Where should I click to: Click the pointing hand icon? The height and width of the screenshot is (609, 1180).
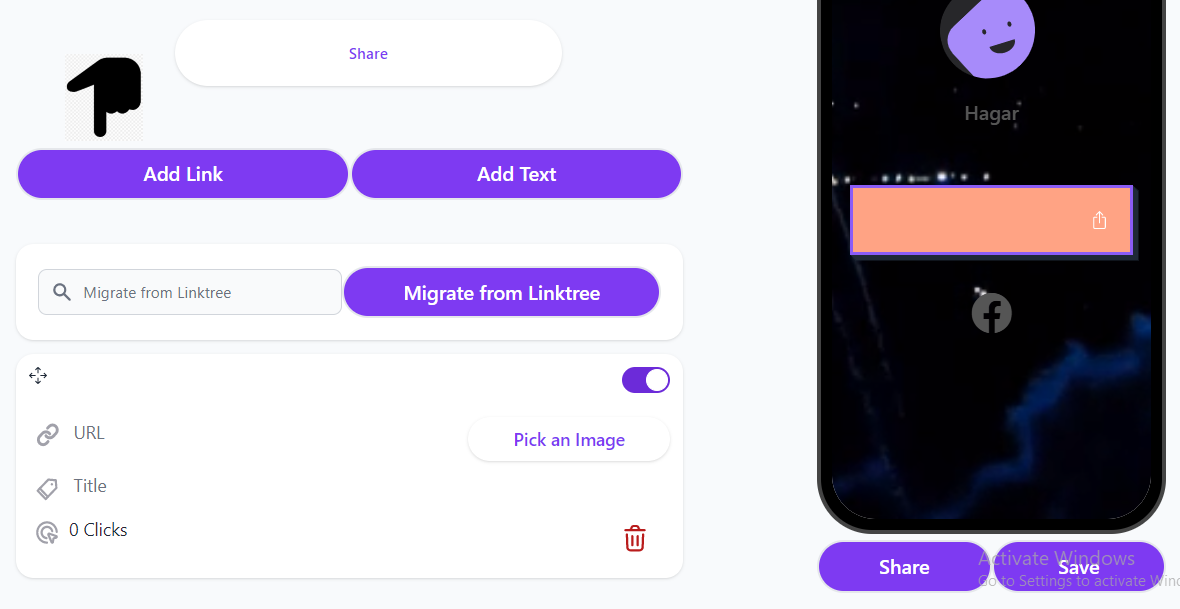104,97
